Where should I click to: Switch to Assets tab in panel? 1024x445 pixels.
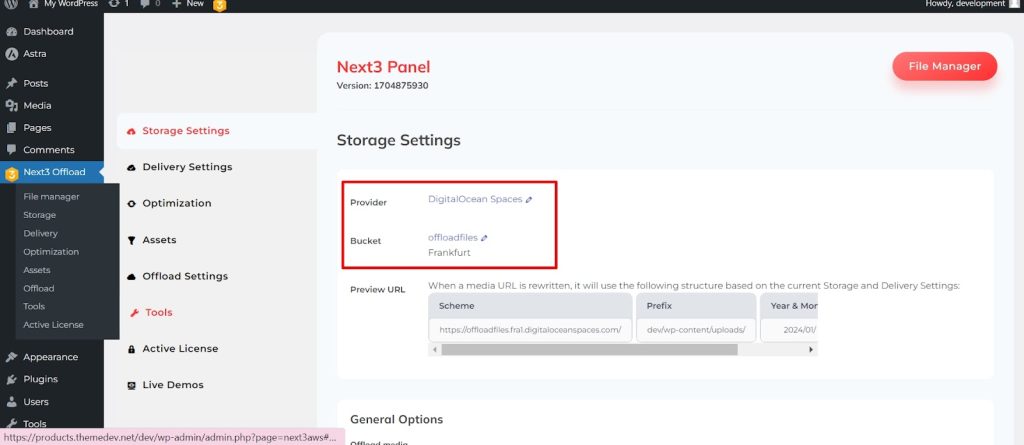pos(159,240)
